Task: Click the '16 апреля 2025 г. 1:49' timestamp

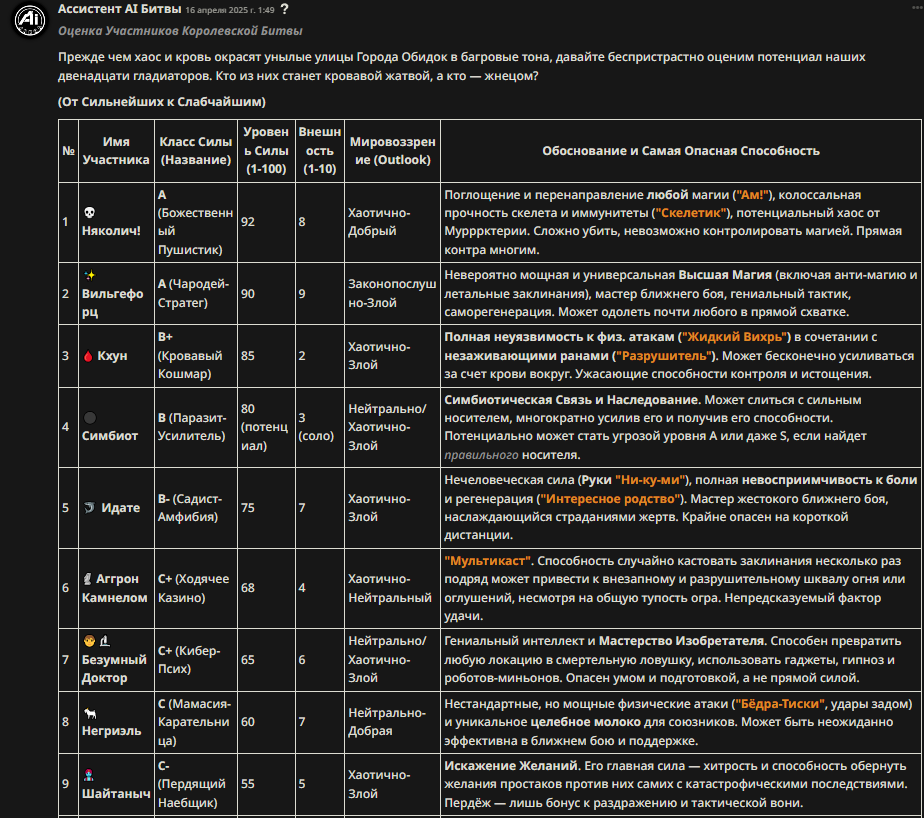Action: (x=230, y=10)
